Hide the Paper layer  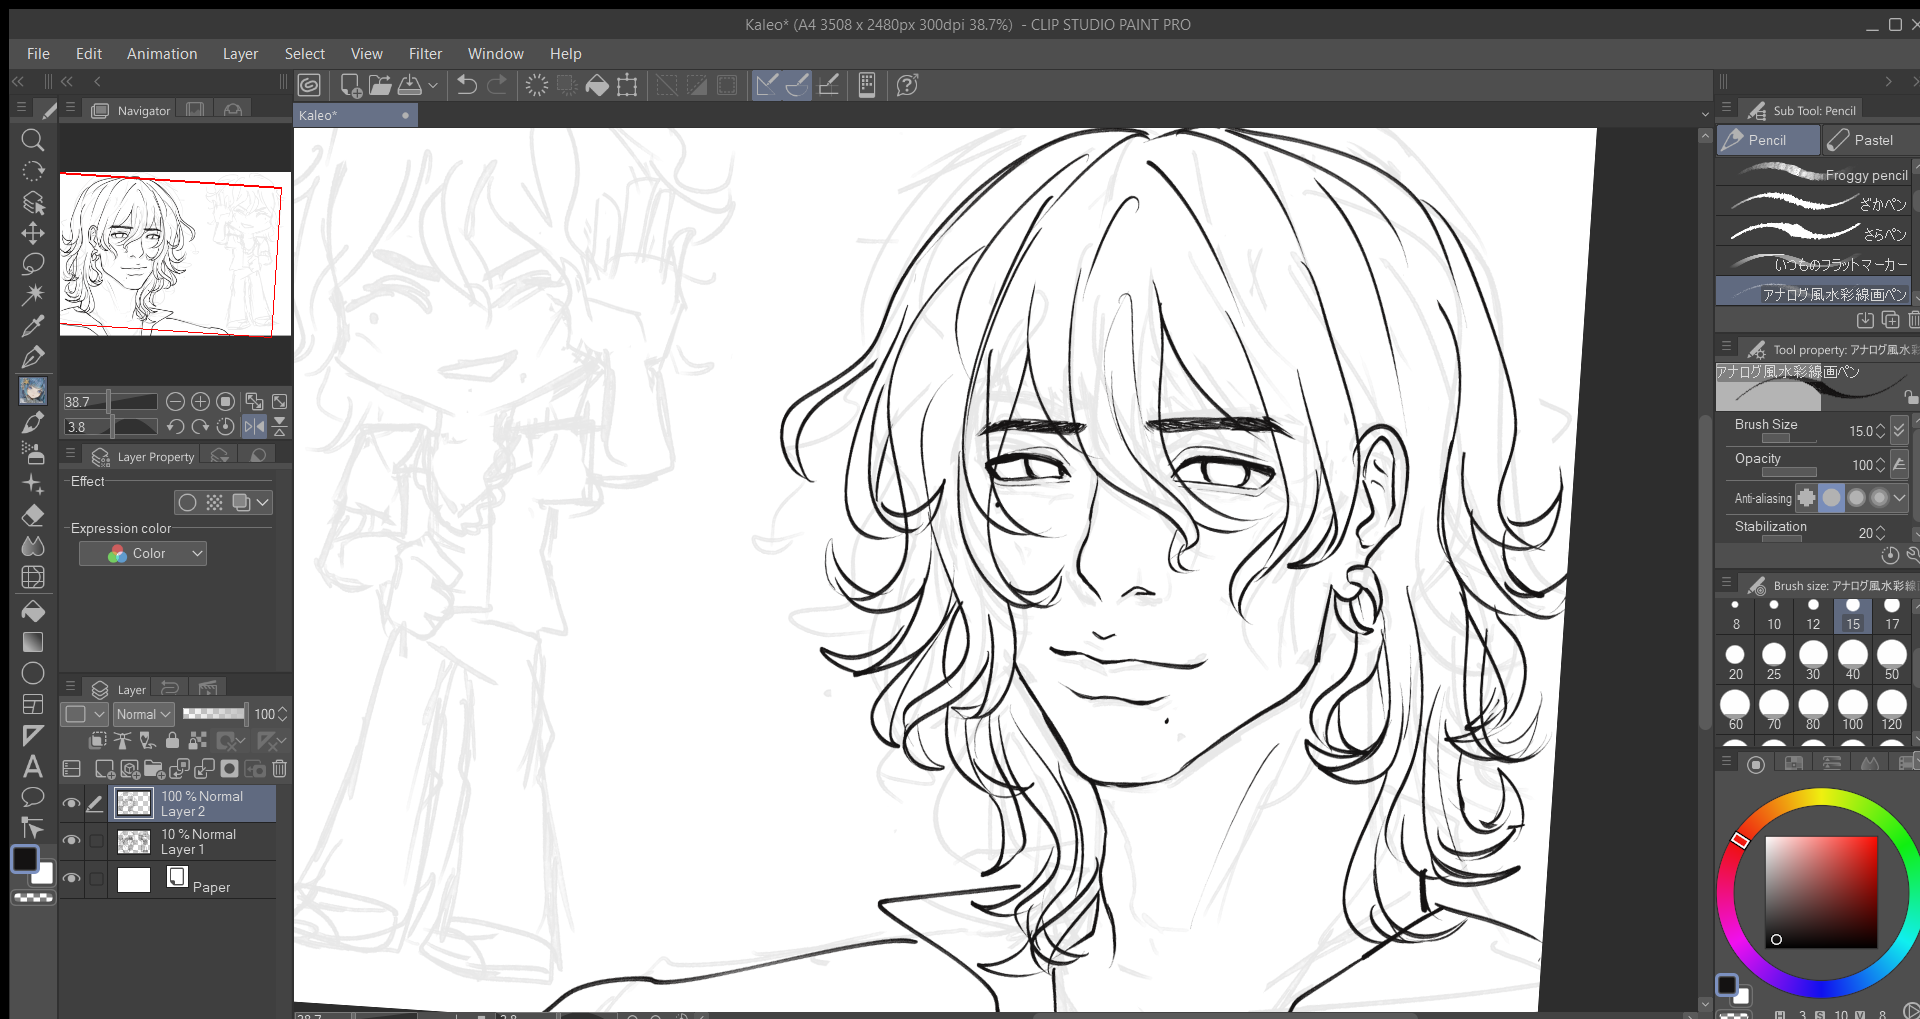pyautogui.click(x=71, y=879)
